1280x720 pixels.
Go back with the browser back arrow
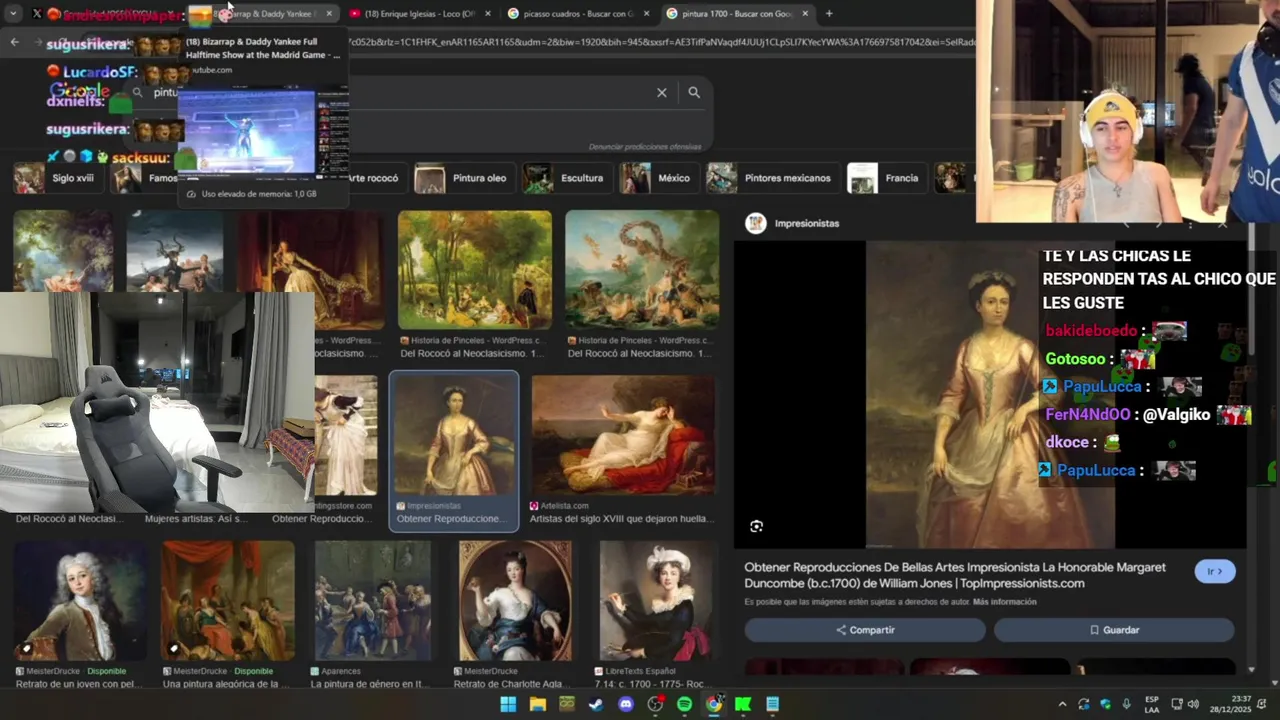pos(14,42)
